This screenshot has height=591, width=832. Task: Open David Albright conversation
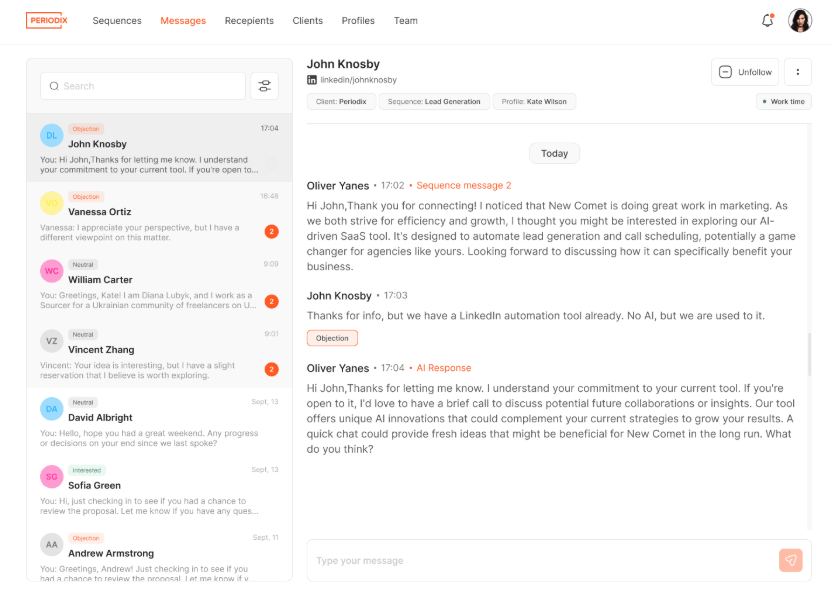point(159,422)
